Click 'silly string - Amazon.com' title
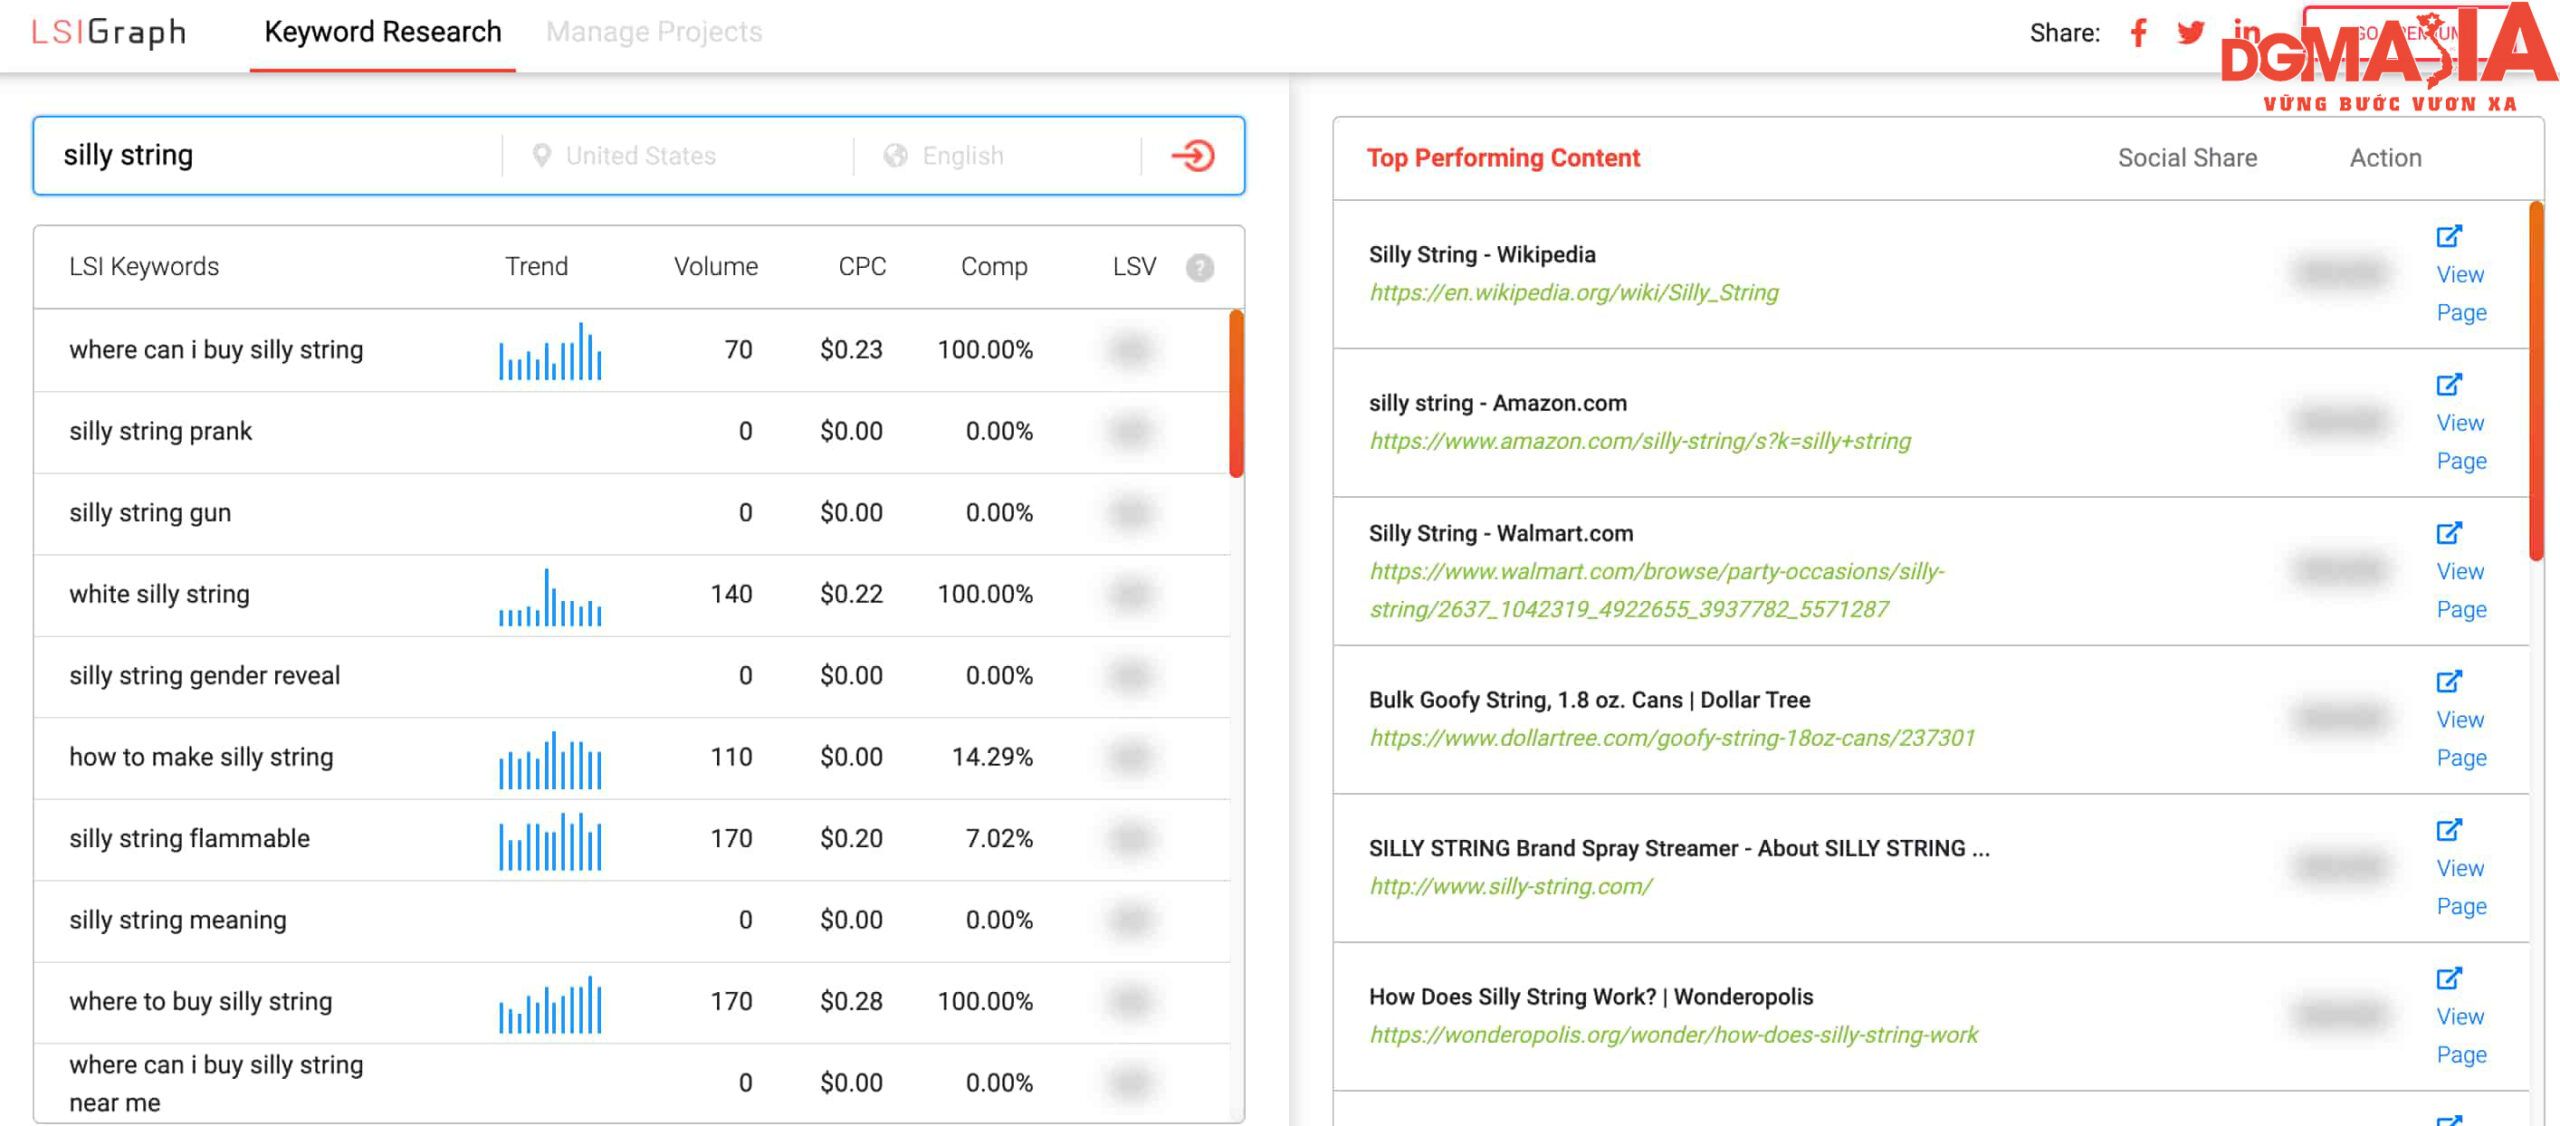 tap(1498, 403)
